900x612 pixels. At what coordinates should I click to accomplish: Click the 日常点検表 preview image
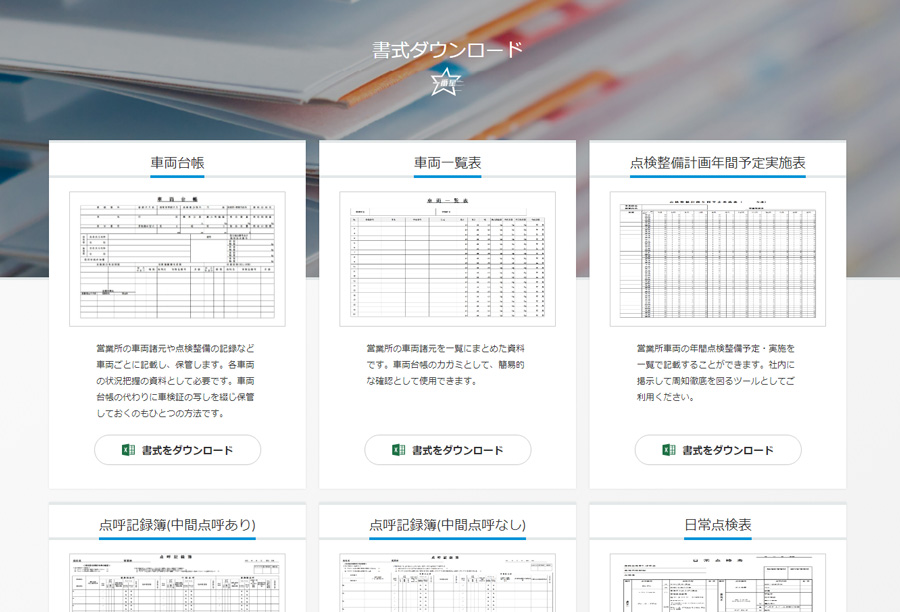coord(720,585)
